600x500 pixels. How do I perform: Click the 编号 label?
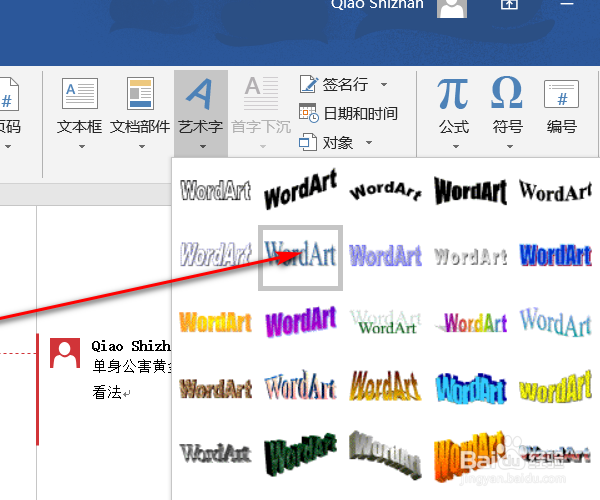(x=562, y=127)
